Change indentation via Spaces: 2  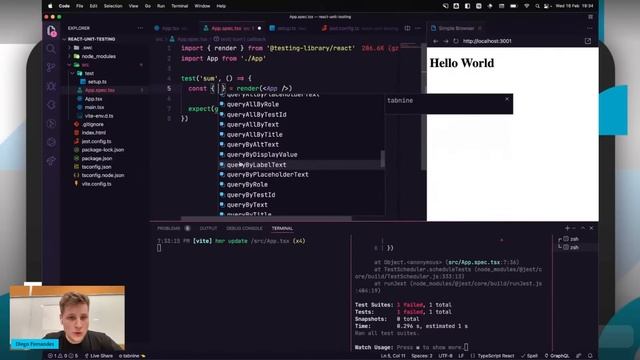(x=422, y=356)
